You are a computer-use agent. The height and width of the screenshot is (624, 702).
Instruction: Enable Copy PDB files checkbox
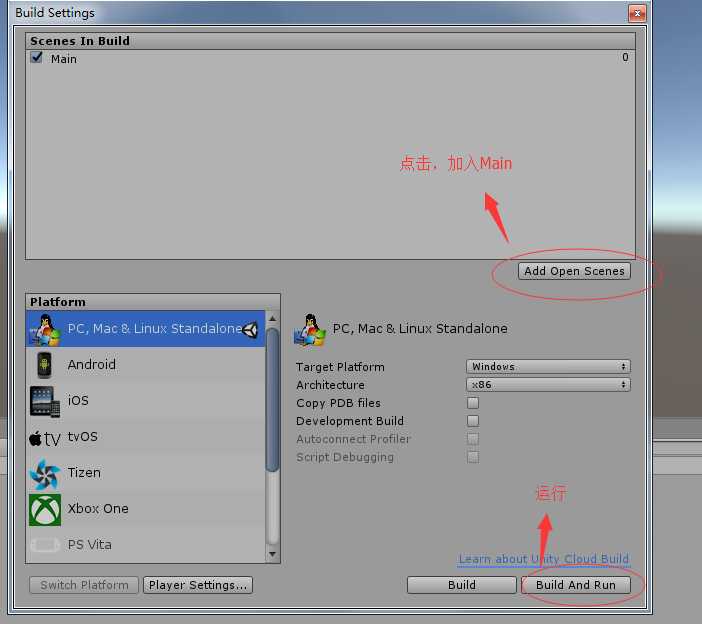[x=473, y=403]
